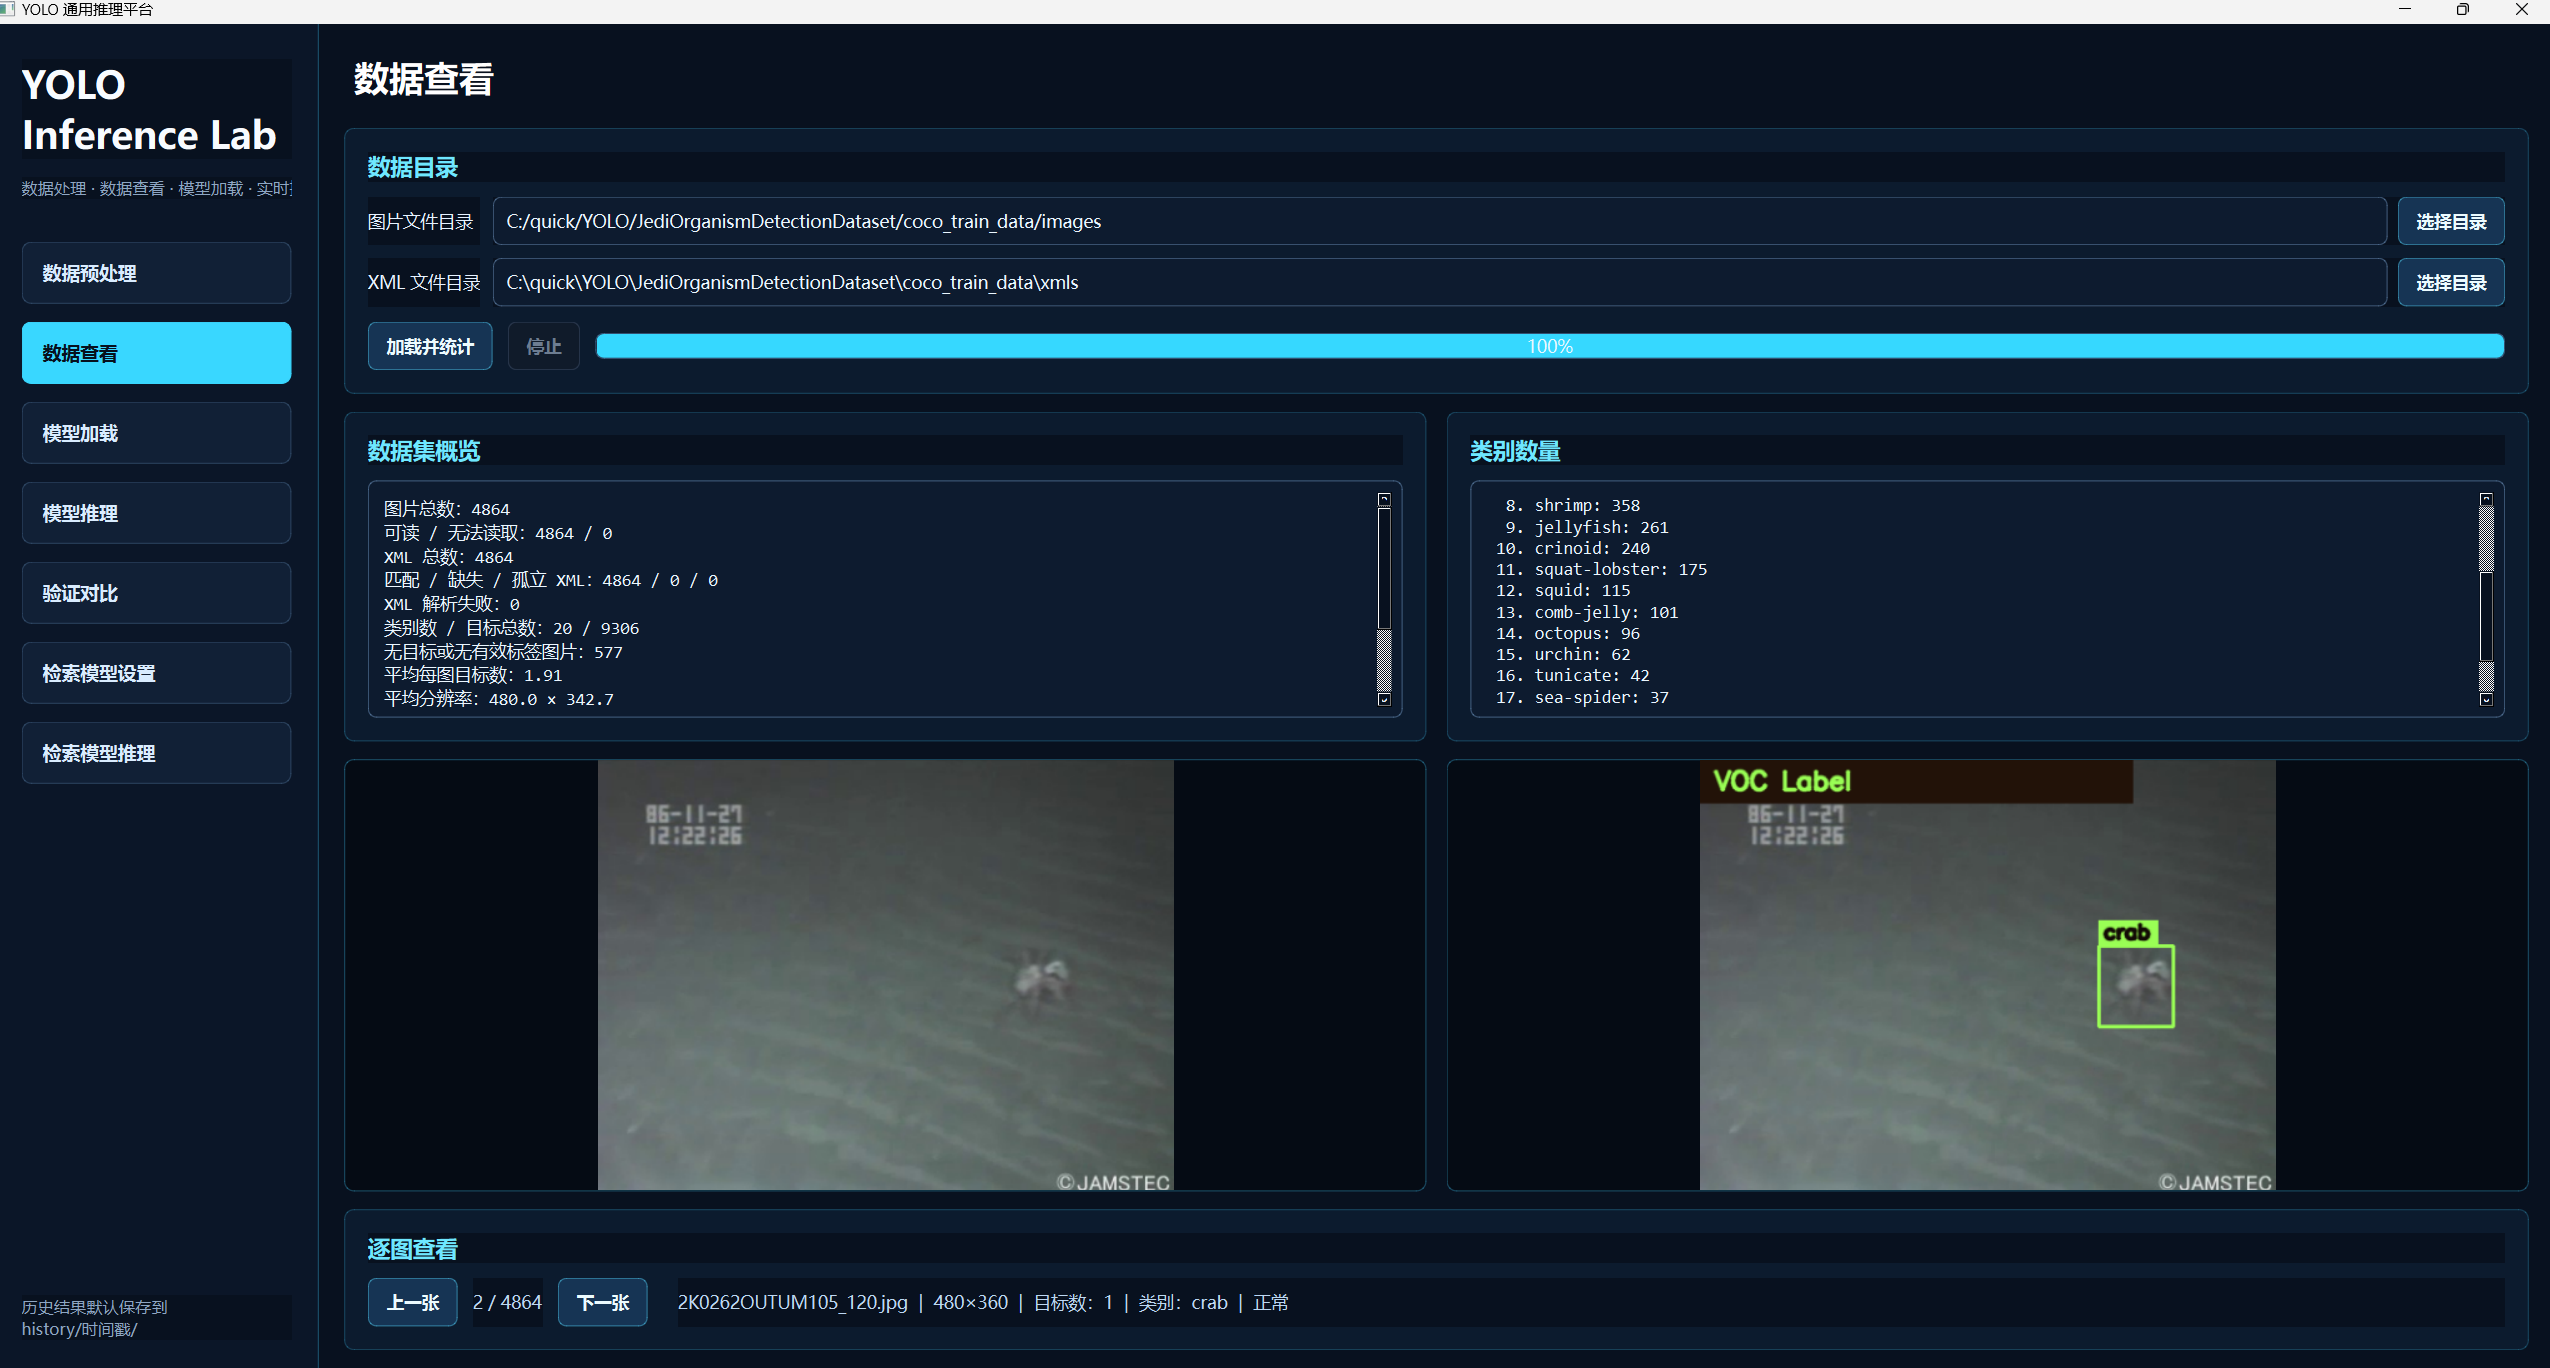Viewport: 2550px width, 1368px height.
Task: Open the 数据预处理 sidebar page
Action: coord(156,273)
